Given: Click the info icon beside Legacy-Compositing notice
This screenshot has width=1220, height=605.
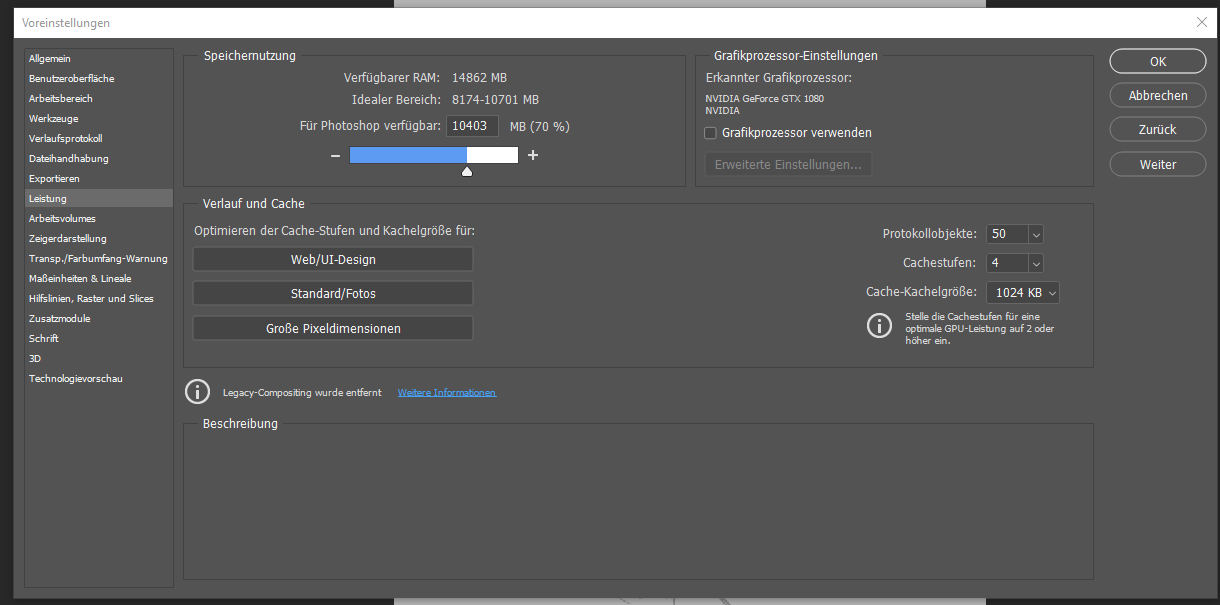Looking at the screenshot, I should [x=197, y=391].
